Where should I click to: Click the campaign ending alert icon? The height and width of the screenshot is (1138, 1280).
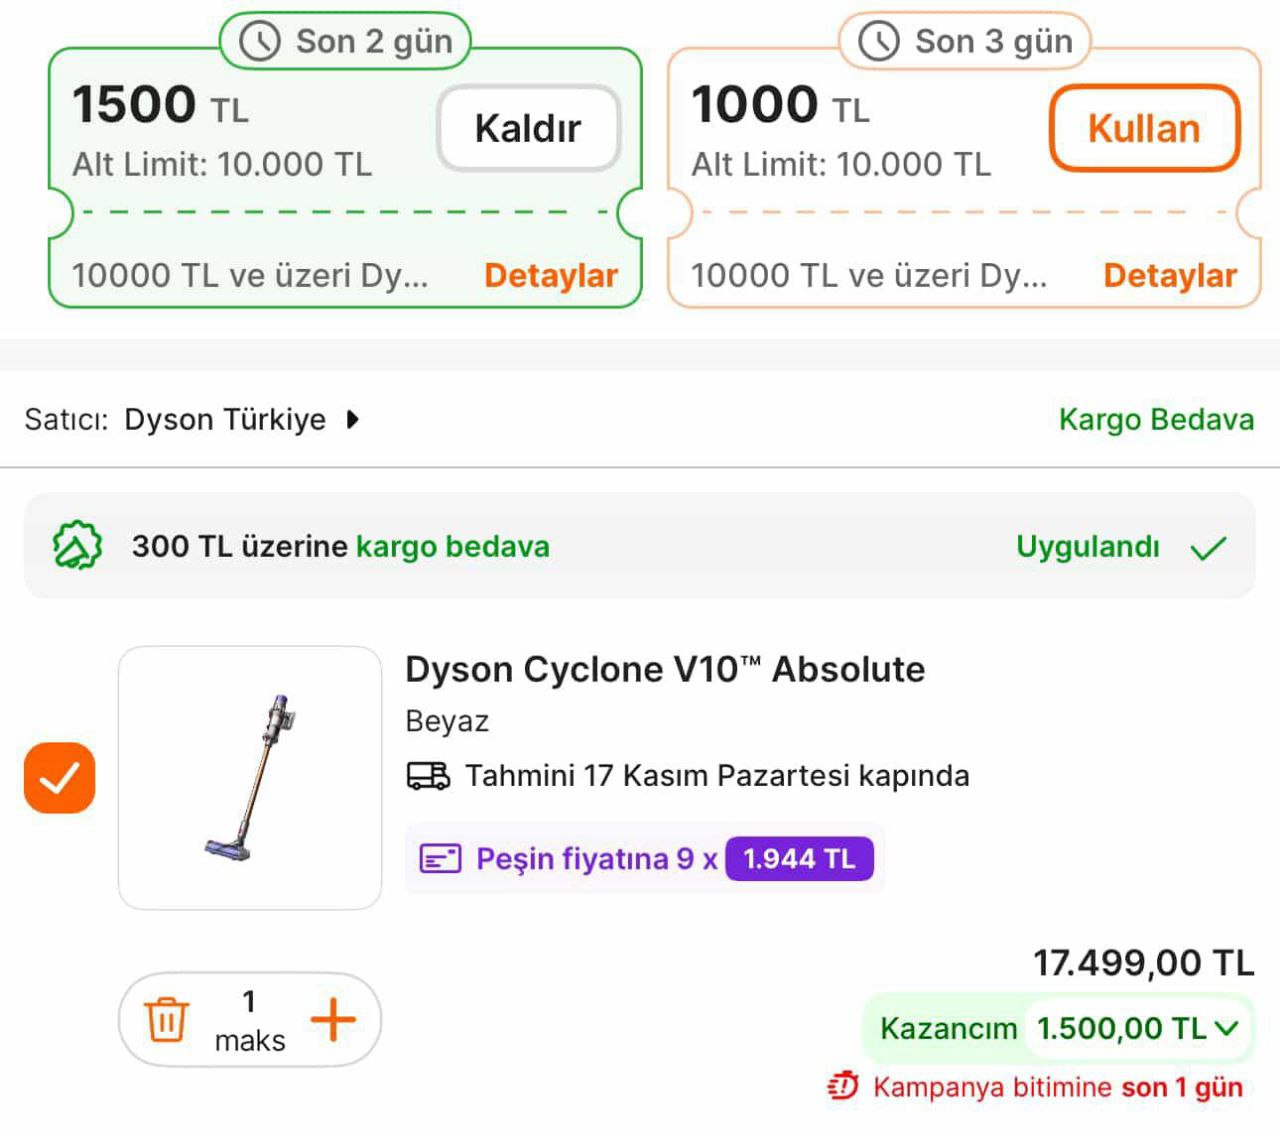[843, 1086]
